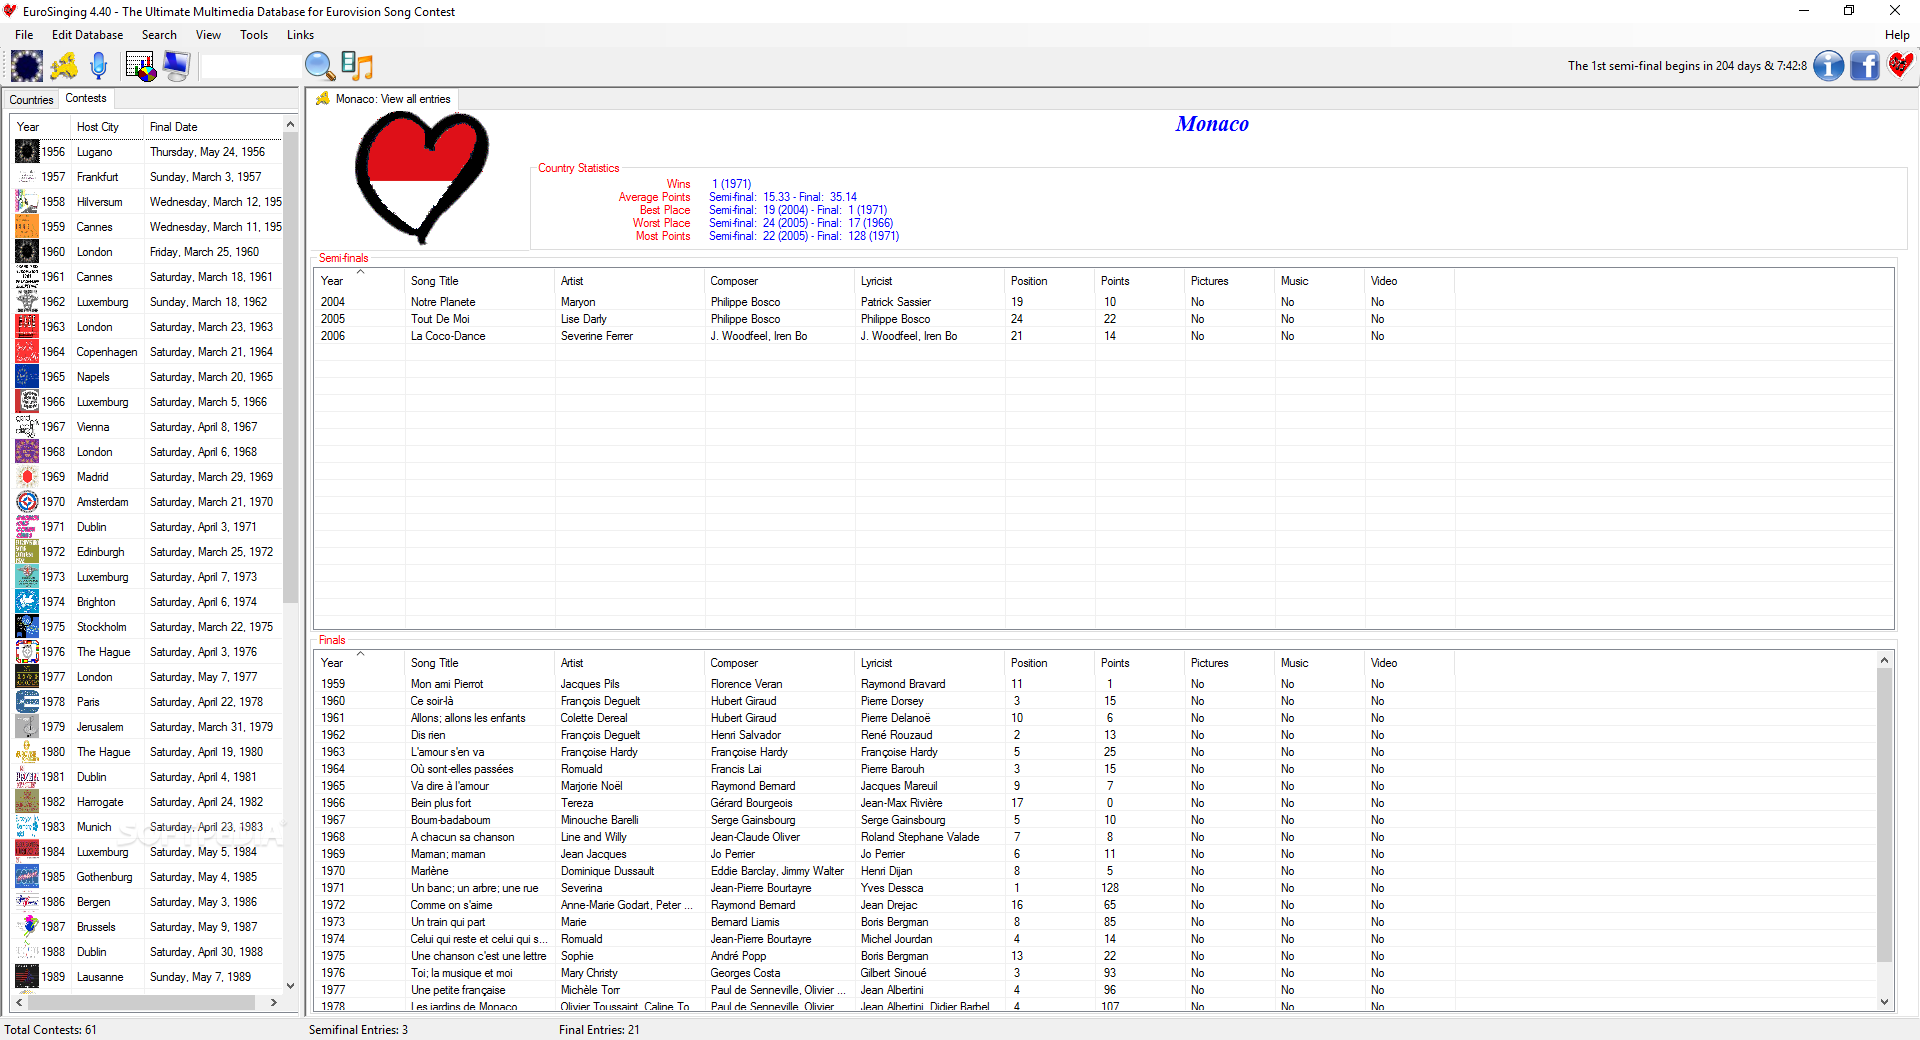The height and width of the screenshot is (1040, 1920).
Task: Select the 1967 Boum-badaboum final entry
Action: pos(1095,820)
